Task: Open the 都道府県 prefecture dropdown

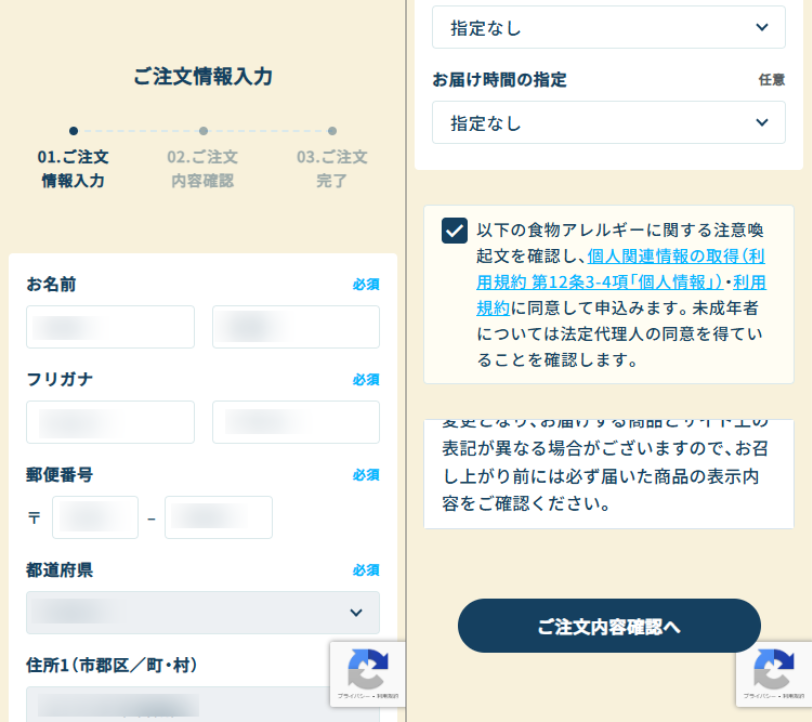Action: (203, 613)
